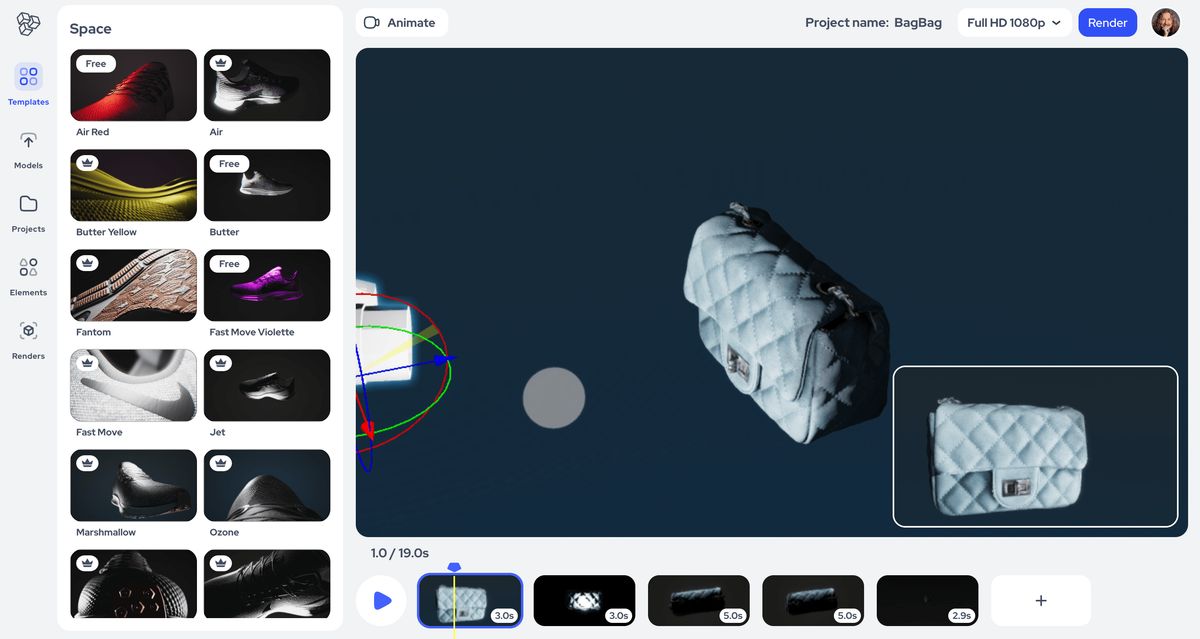
Task: Click the app logo in the top-left corner
Action: pos(27,24)
